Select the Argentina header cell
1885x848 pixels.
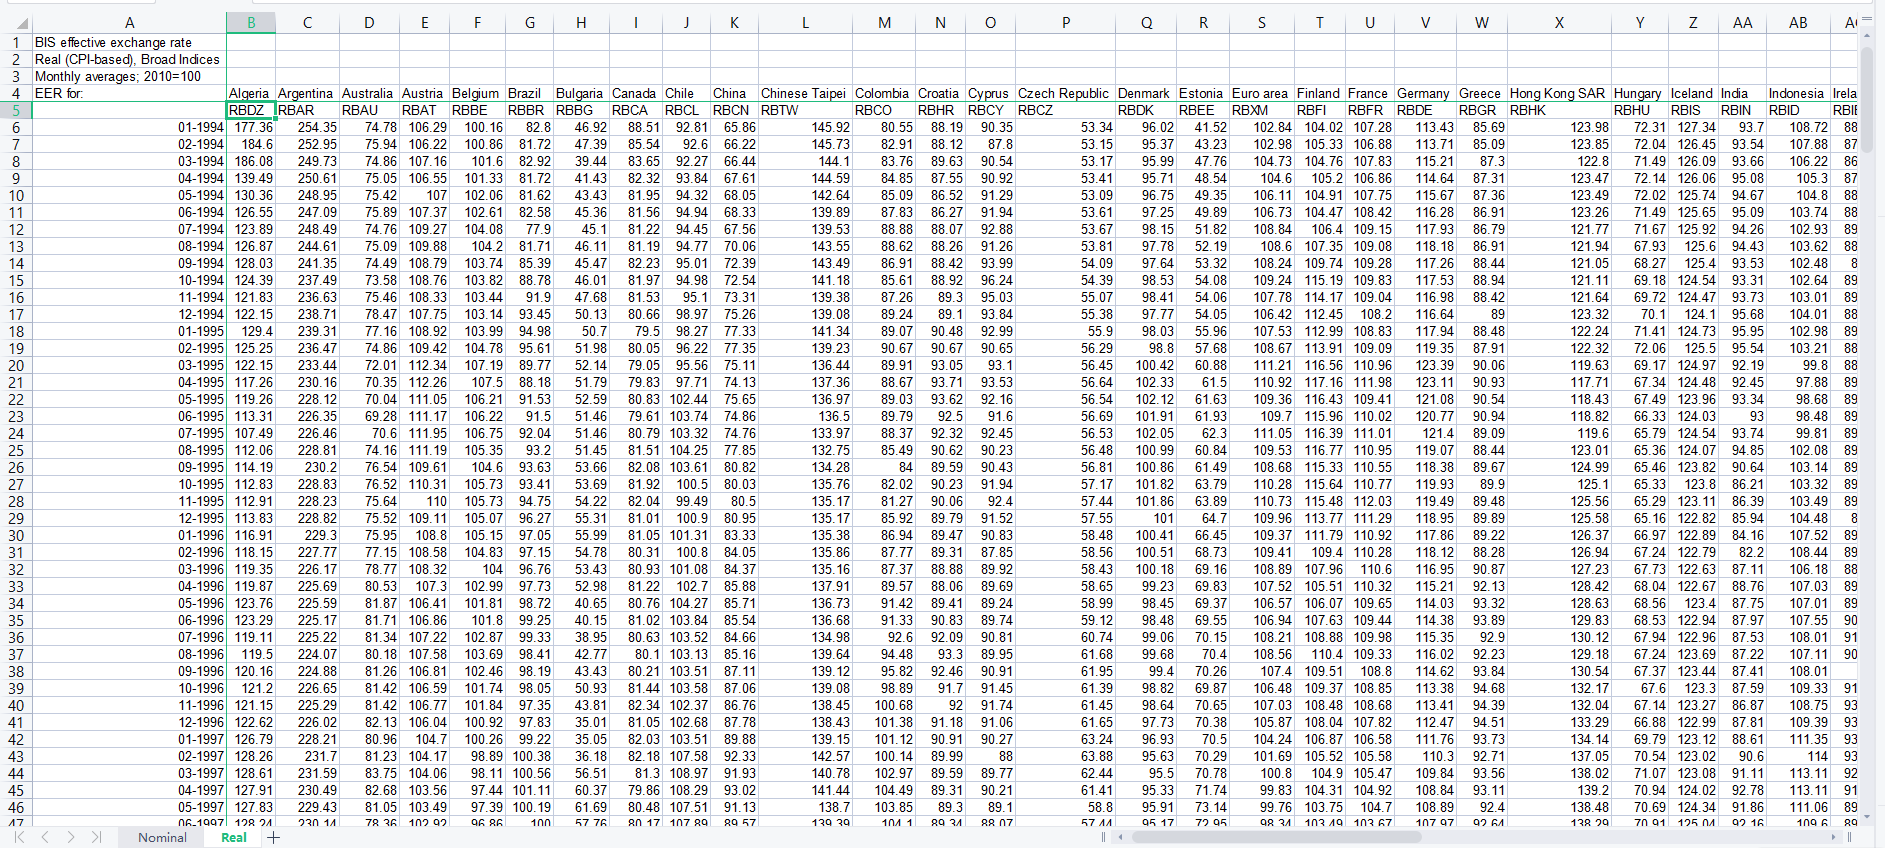[x=307, y=93]
